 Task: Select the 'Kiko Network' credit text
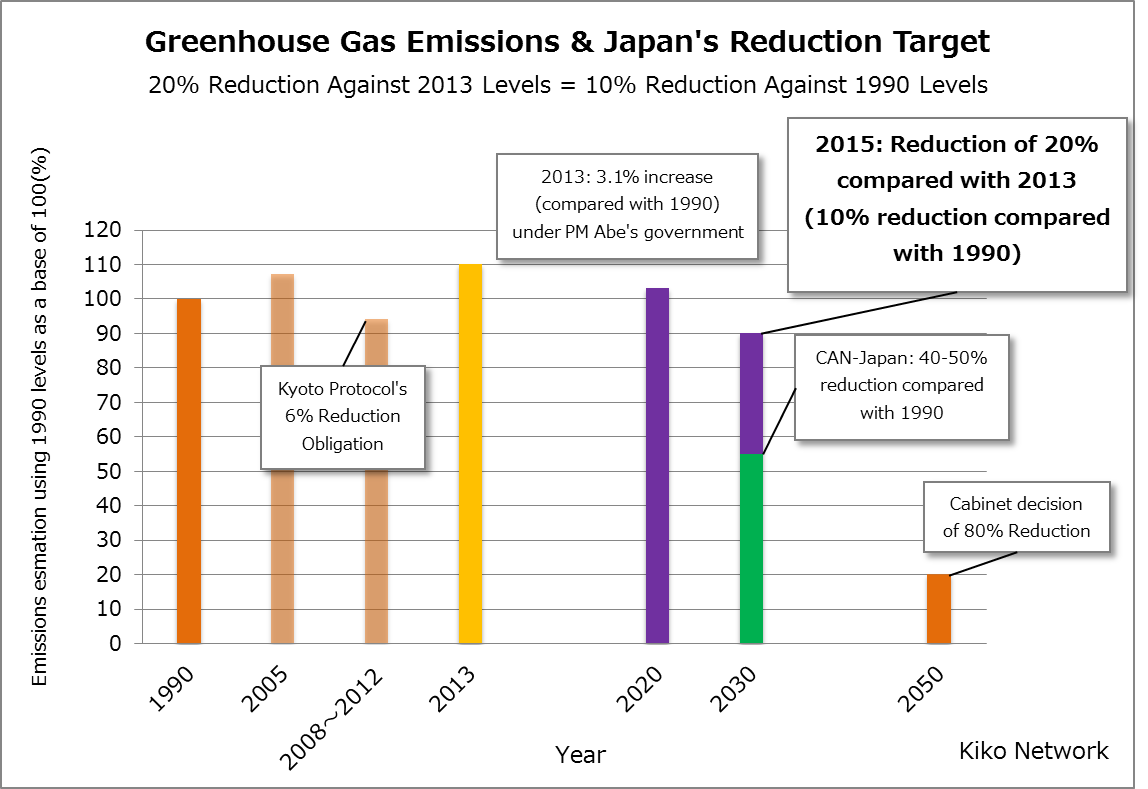pyautogui.click(x=1034, y=751)
